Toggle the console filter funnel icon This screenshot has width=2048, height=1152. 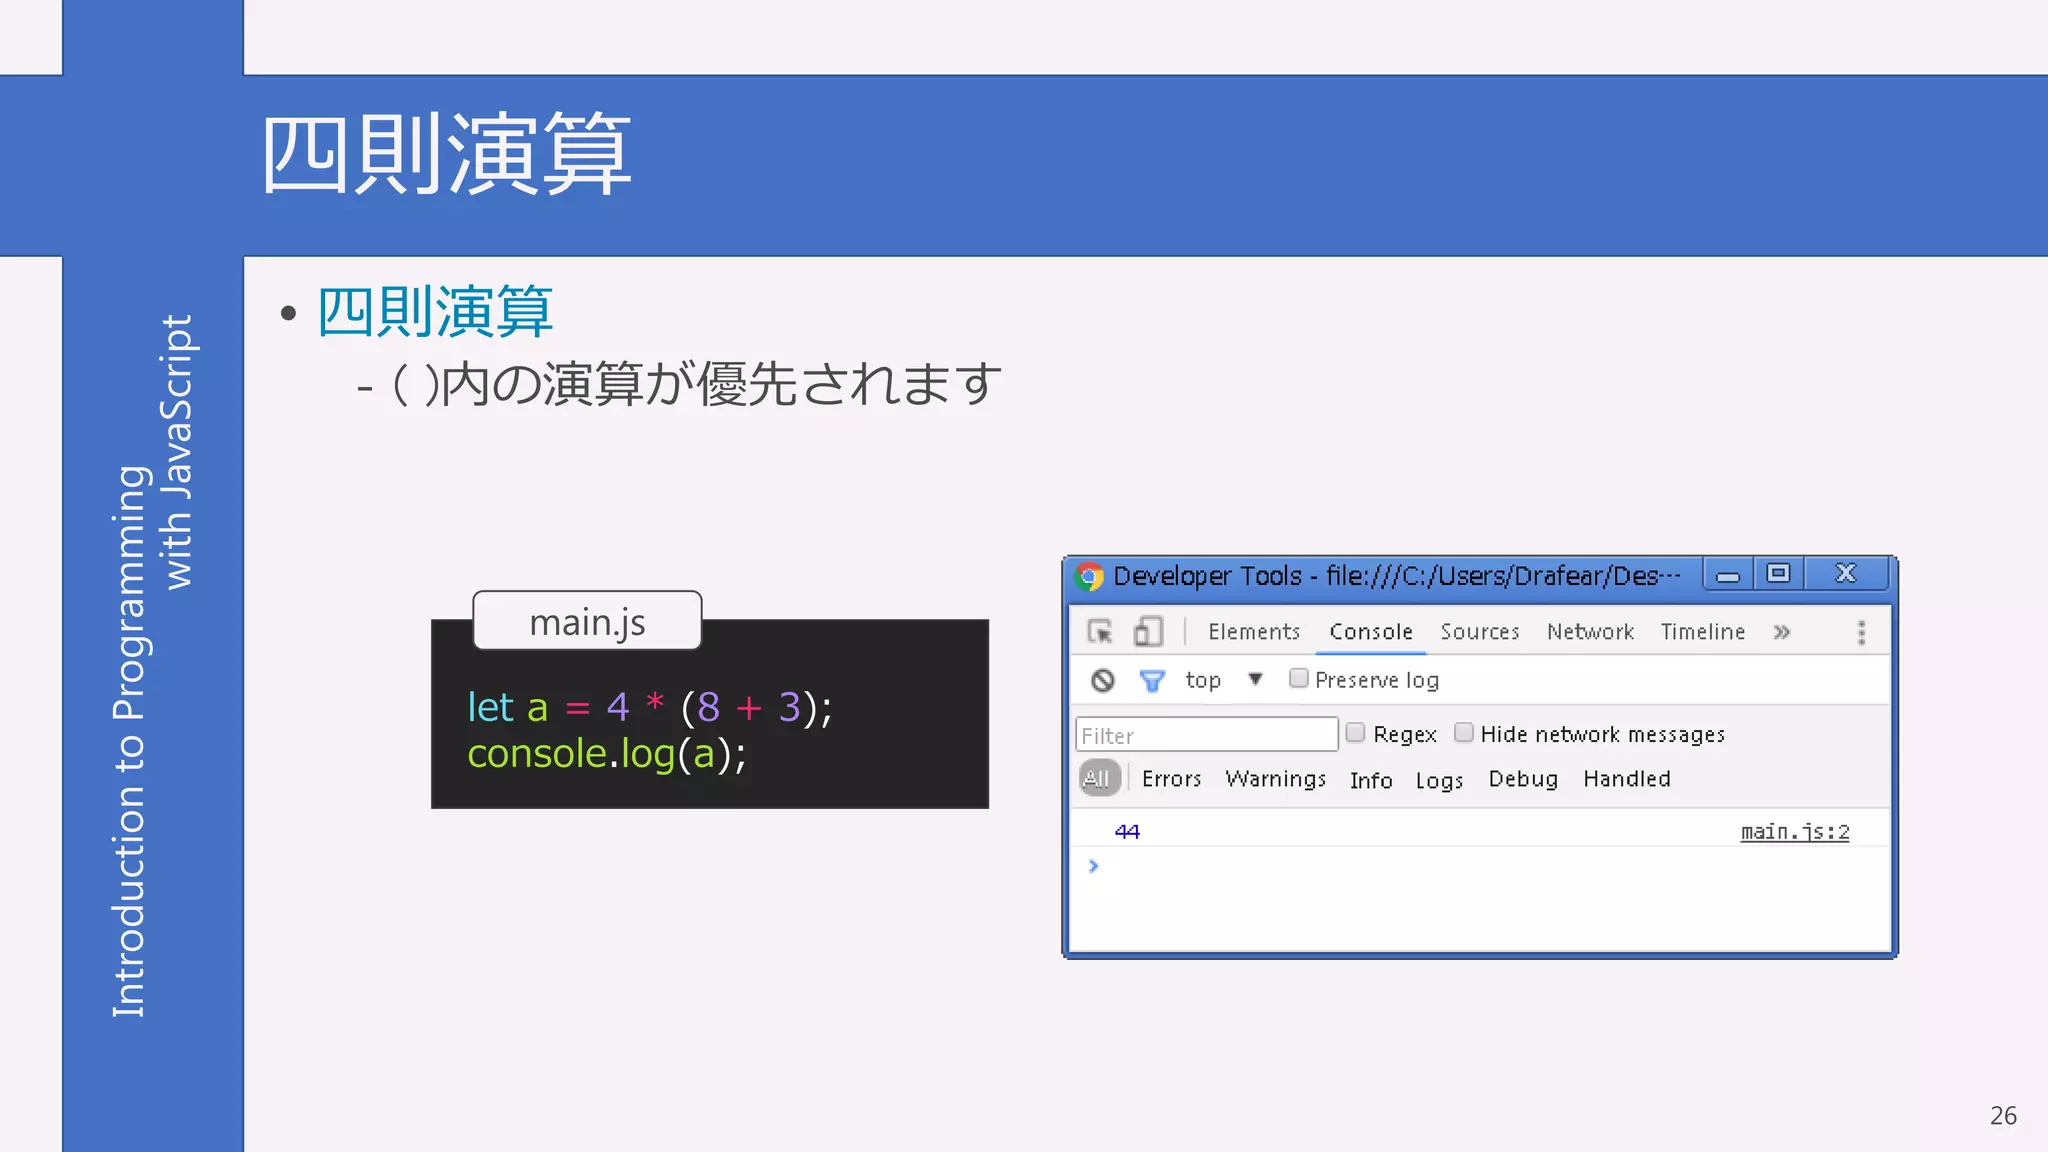tap(1152, 680)
